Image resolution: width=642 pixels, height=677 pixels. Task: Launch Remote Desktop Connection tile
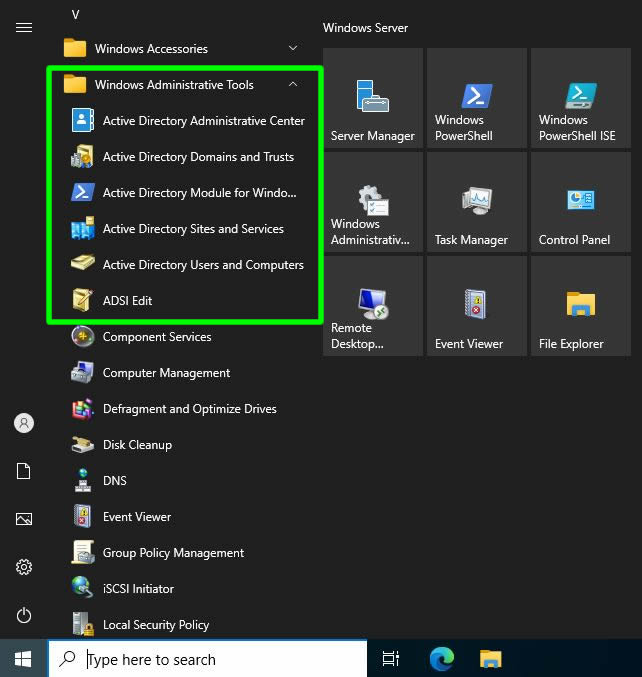click(x=372, y=306)
